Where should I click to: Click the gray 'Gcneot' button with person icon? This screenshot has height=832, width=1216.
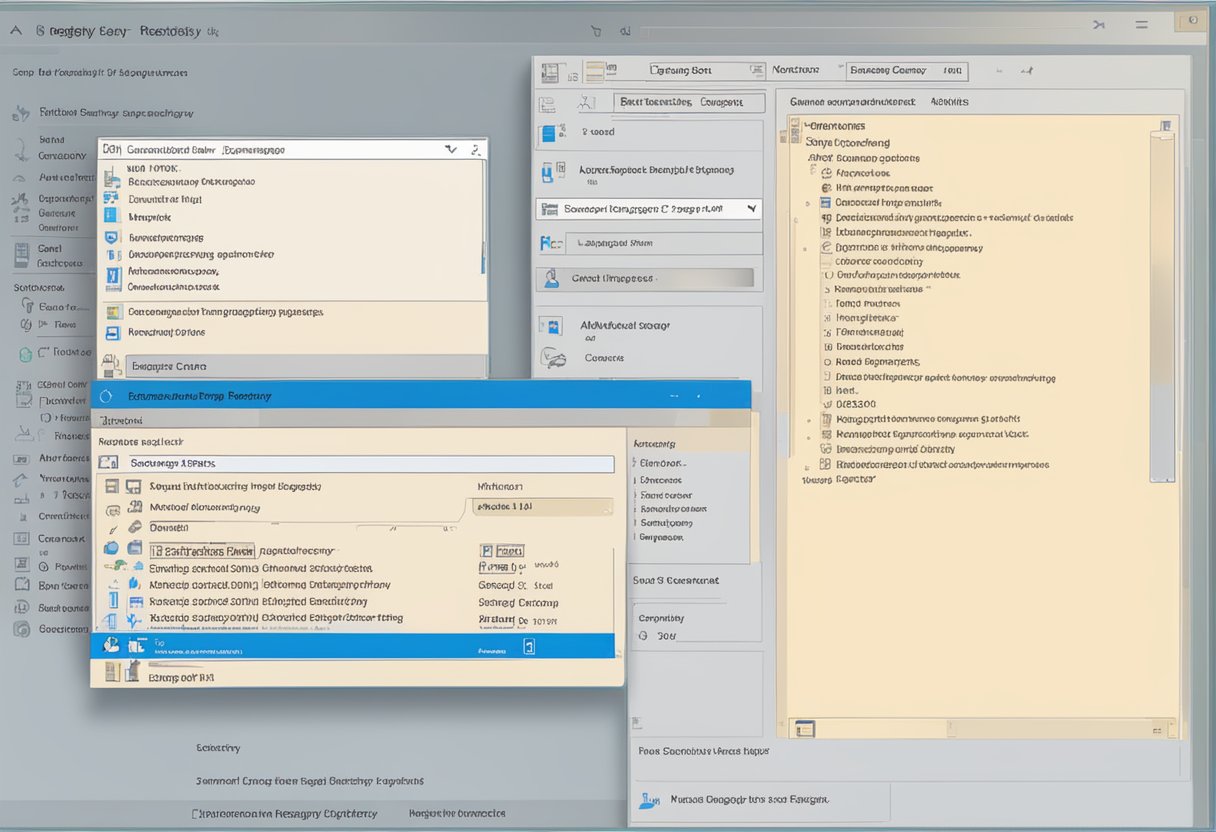[x=645, y=279]
